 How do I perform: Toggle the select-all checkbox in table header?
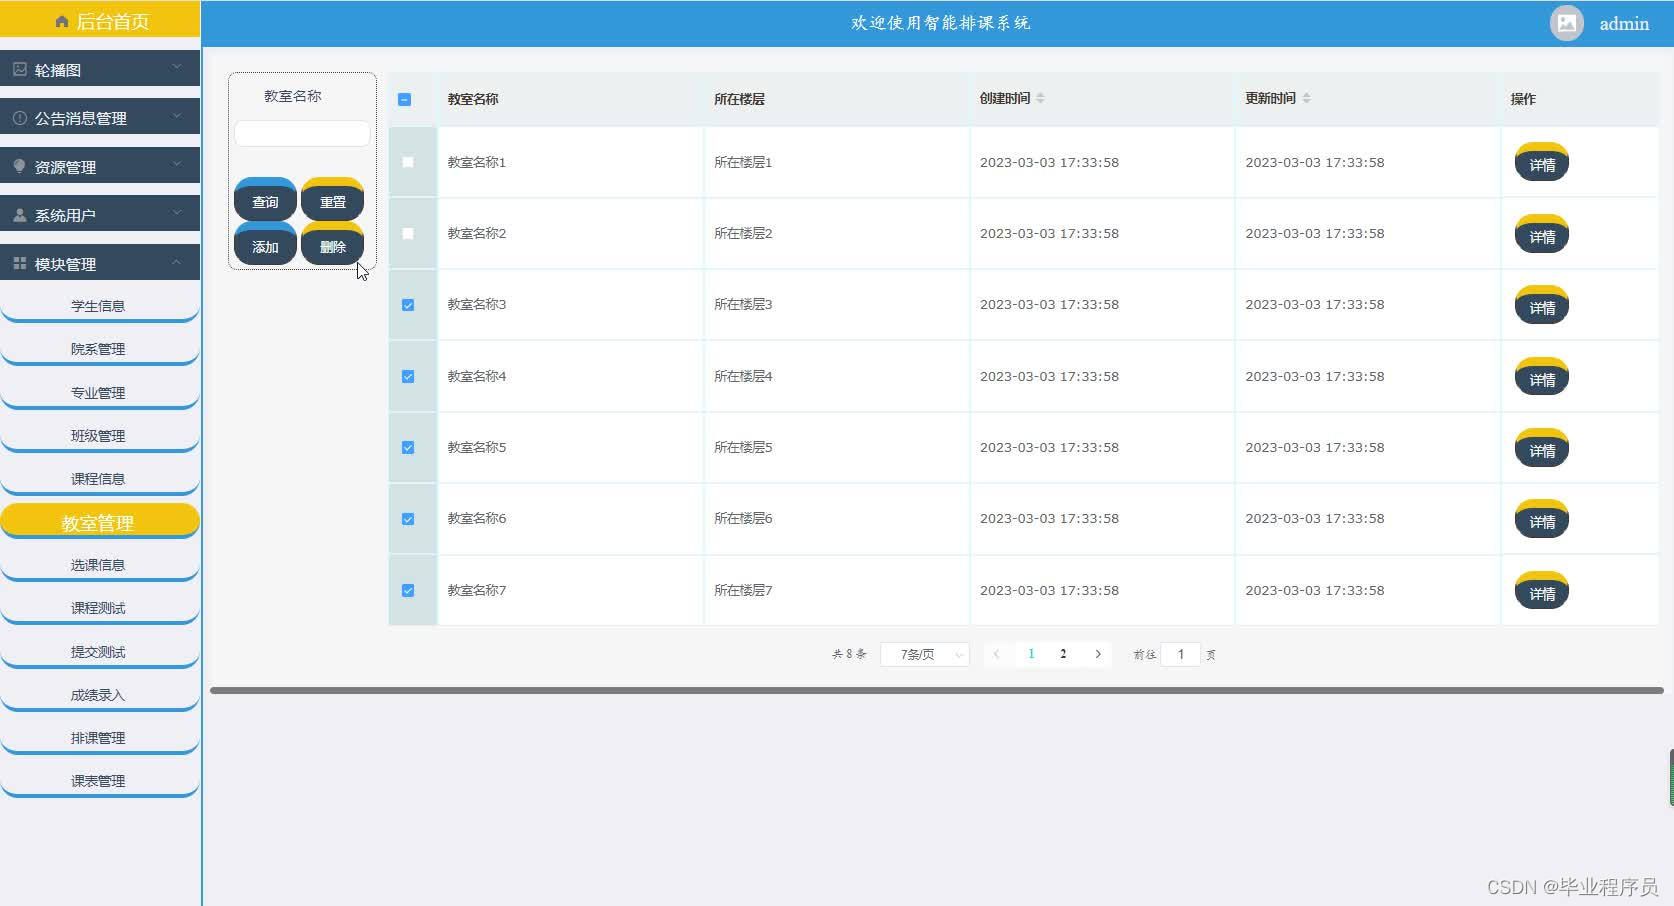[x=404, y=99]
